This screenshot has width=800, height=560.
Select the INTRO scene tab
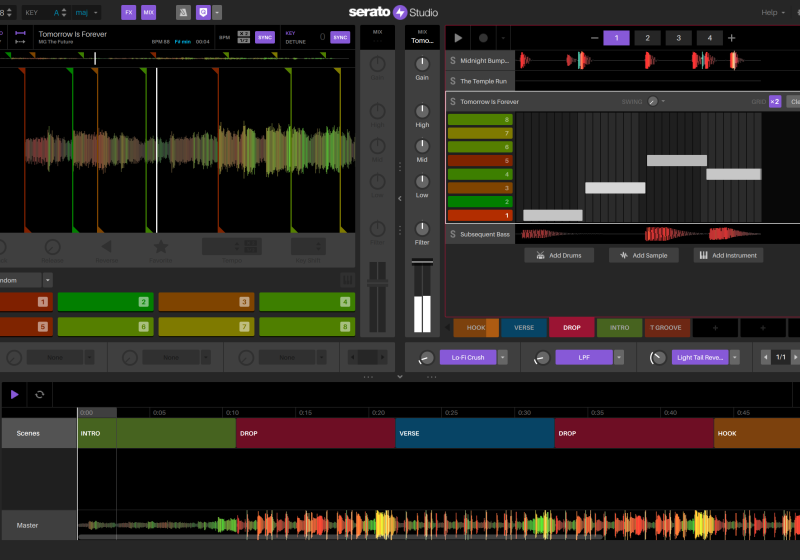click(619, 327)
